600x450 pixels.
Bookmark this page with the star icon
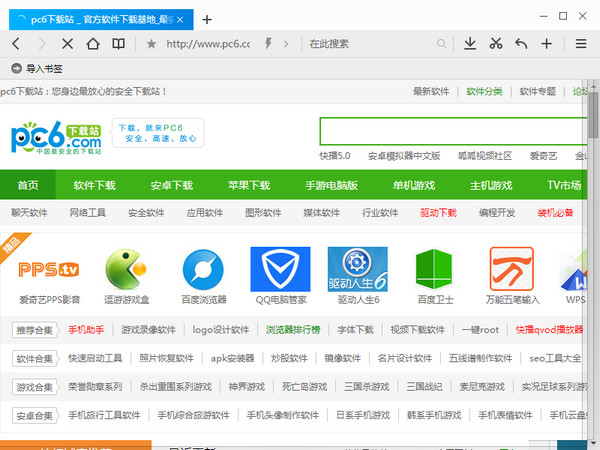pyautogui.click(x=151, y=44)
